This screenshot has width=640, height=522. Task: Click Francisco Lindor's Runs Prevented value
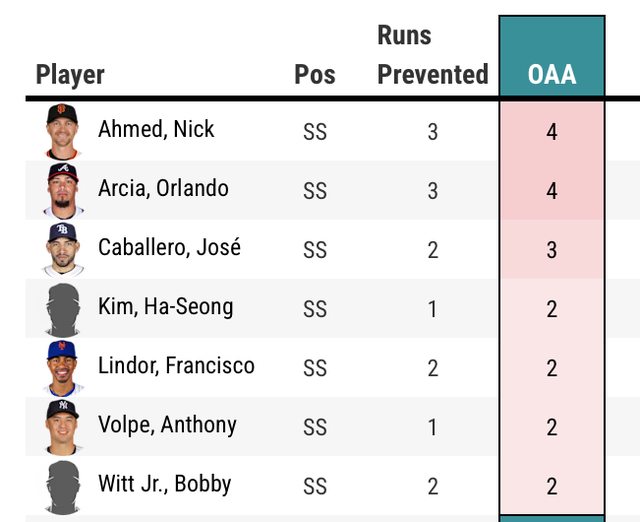[432, 368]
